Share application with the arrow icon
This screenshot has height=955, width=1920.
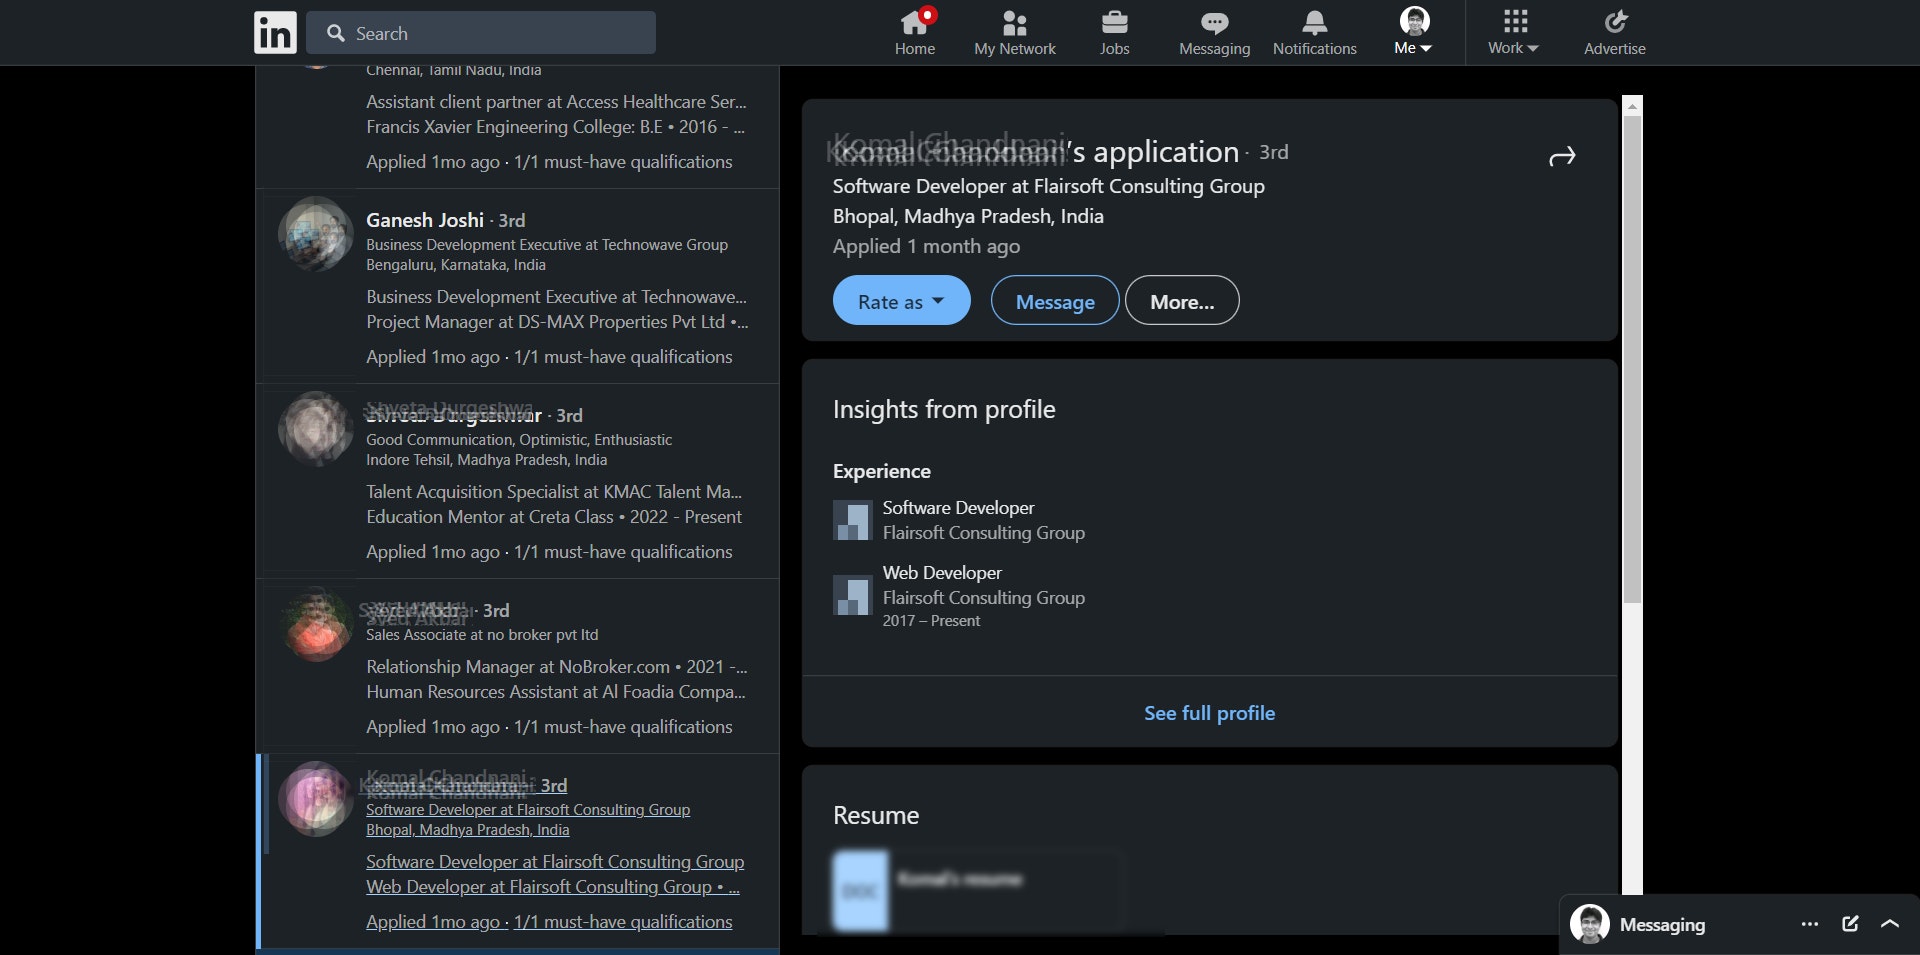pyautogui.click(x=1562, y=156)
